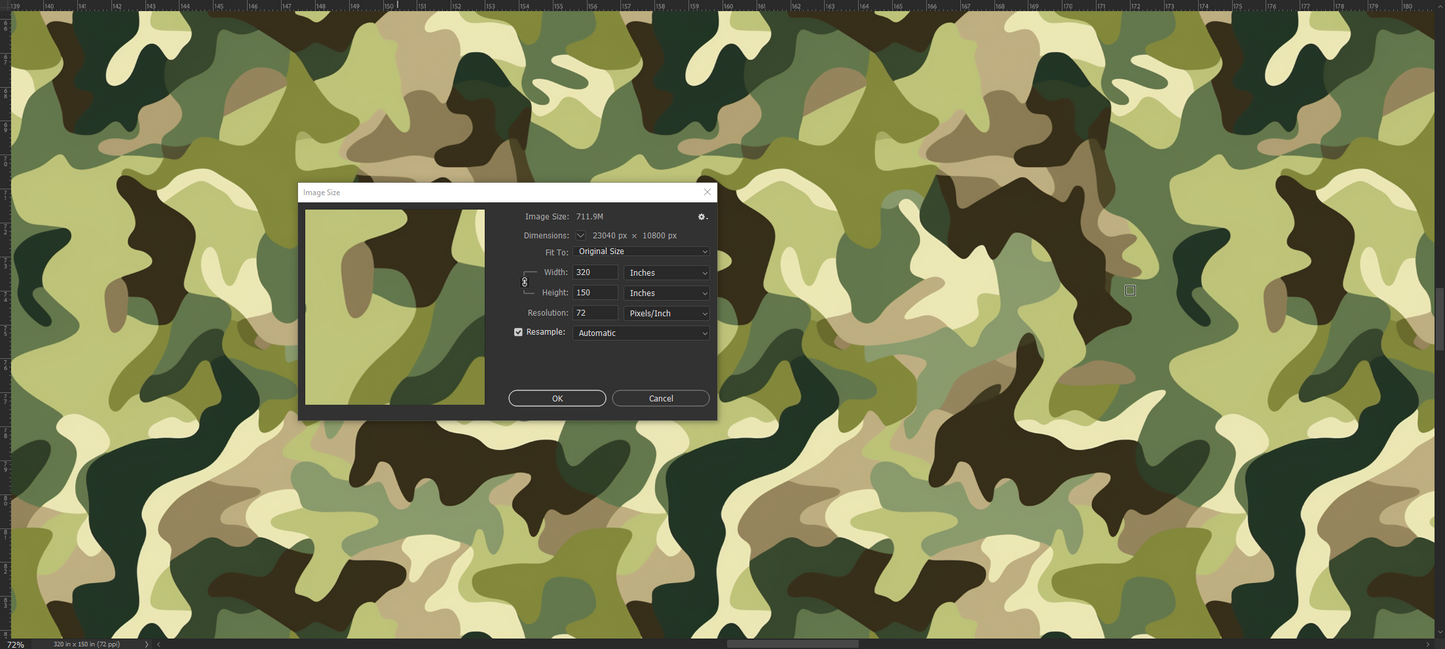Click the small square widget on the canvas
This screenshot has width=1445, height=649.
[1130, 290]
